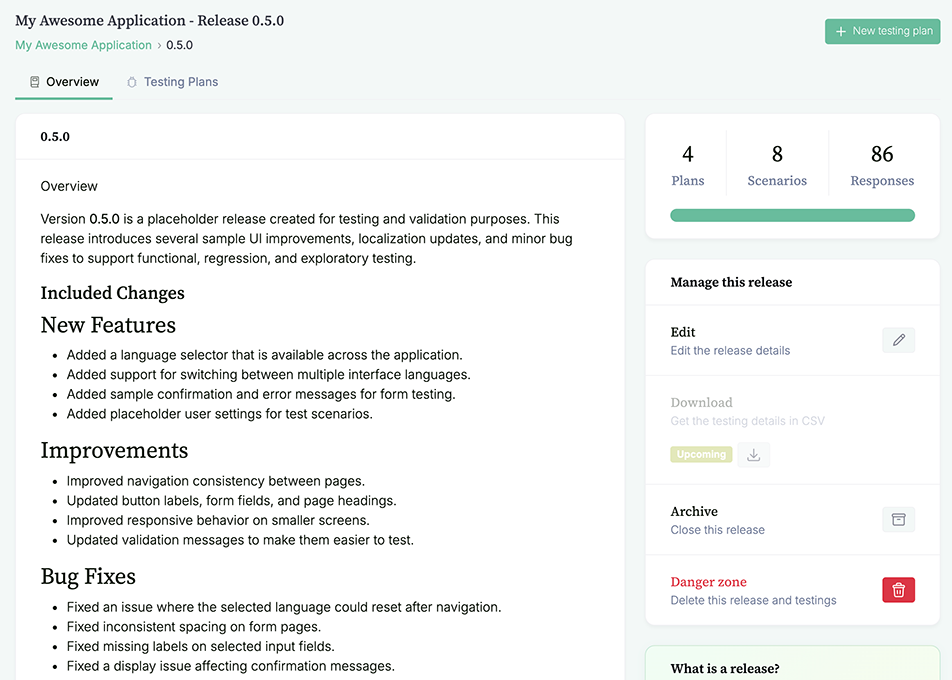Click 'Fixed inconsistent spacing on form pages' bullet
This screenshot has height=680, width=952.
(194, 627)
